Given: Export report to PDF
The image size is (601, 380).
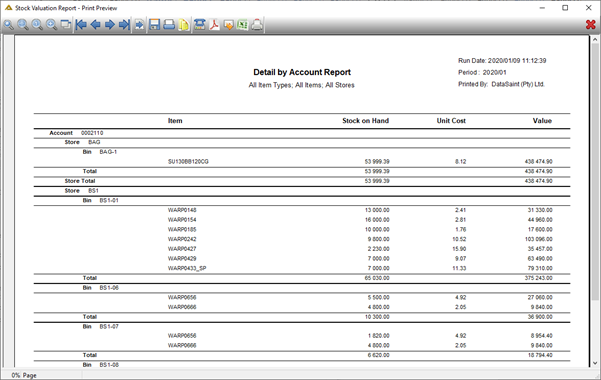Looking at the screenshot, I should pyautogui.click(x=214, y=25).
